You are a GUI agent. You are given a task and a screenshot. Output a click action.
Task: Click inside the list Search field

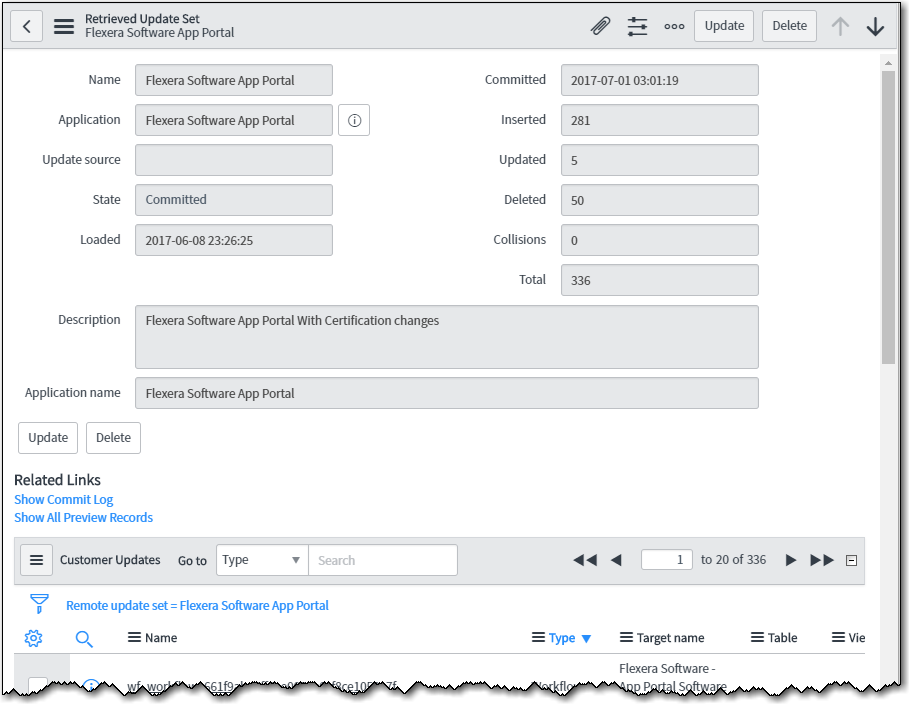[383, 560]
